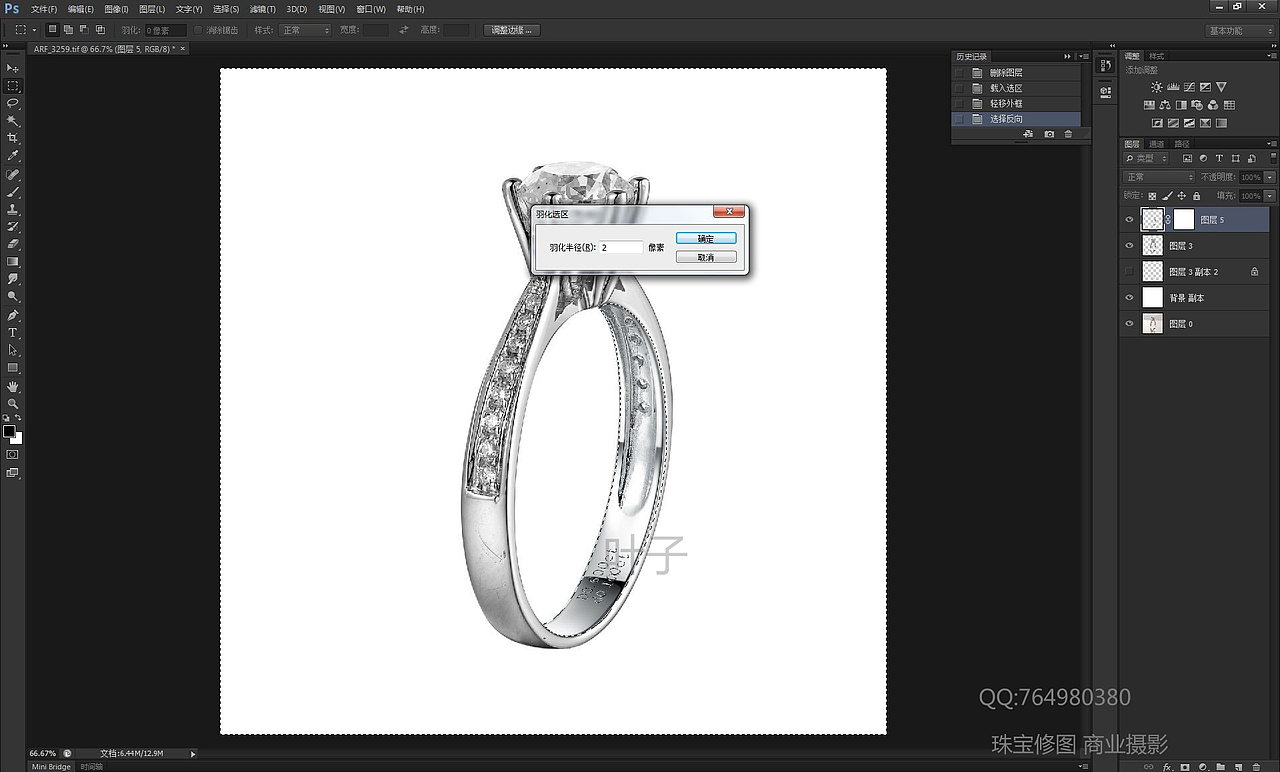Image resolution: width=1280 pixels, height=772 pixels.
Task: Open the layer blend mode 正常 dropdown
Action: [1159, 177]
